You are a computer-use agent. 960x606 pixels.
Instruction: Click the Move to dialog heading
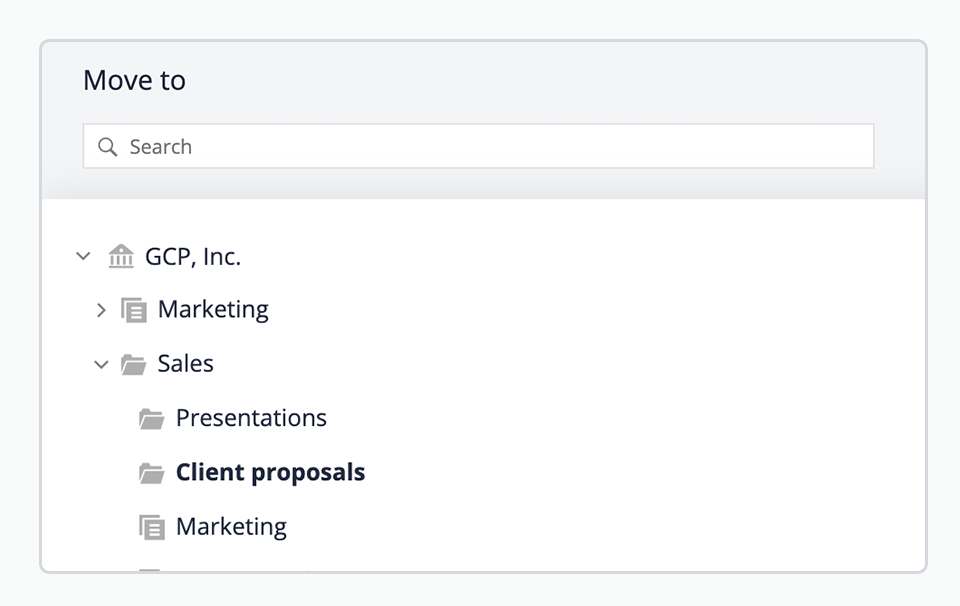pyautogui.click(x=134, y=80)
